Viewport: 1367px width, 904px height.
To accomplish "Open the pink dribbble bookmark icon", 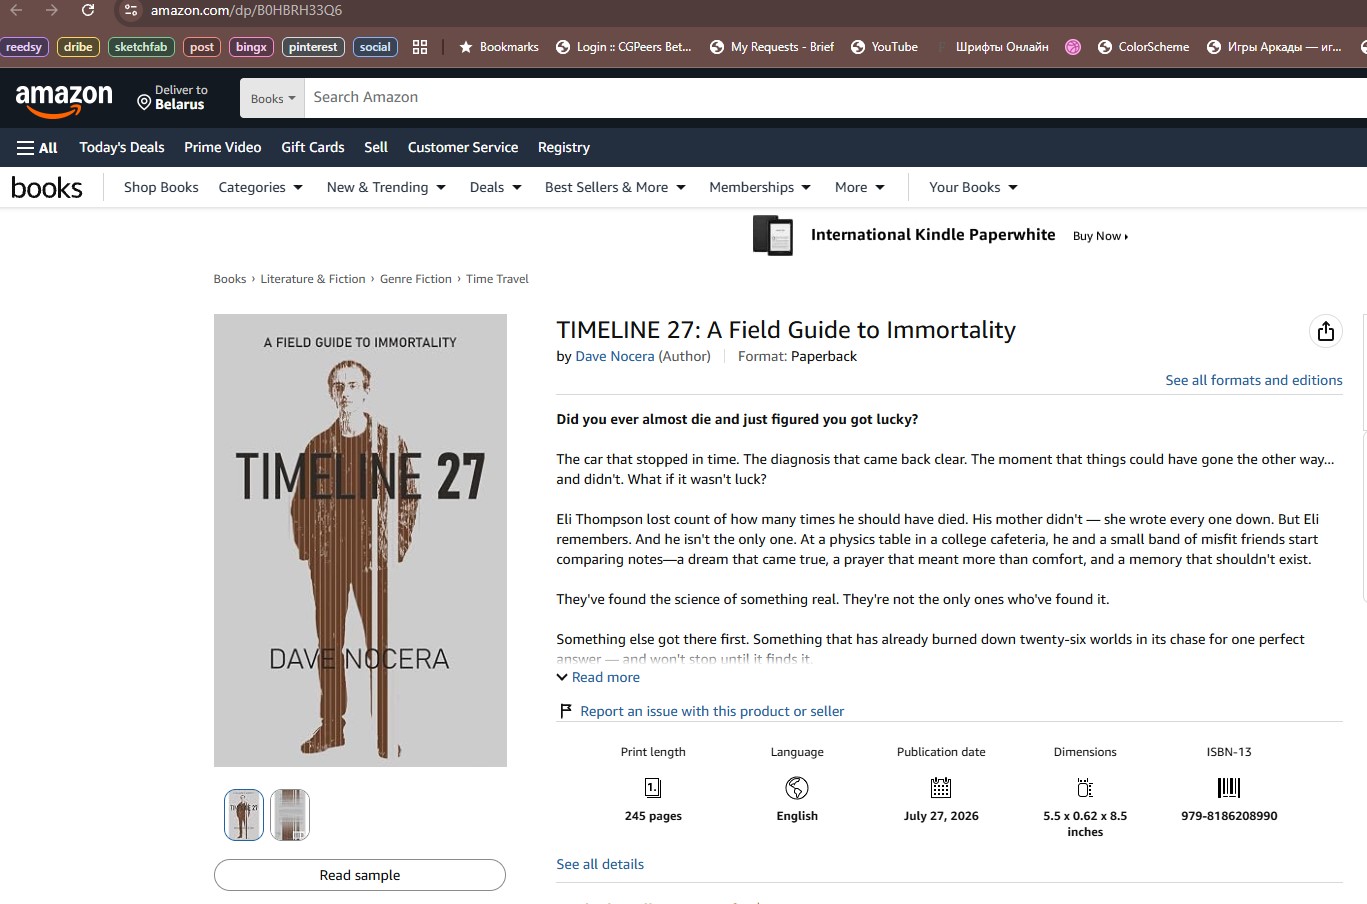I will pyautogui.click(x=1073, y=47).
